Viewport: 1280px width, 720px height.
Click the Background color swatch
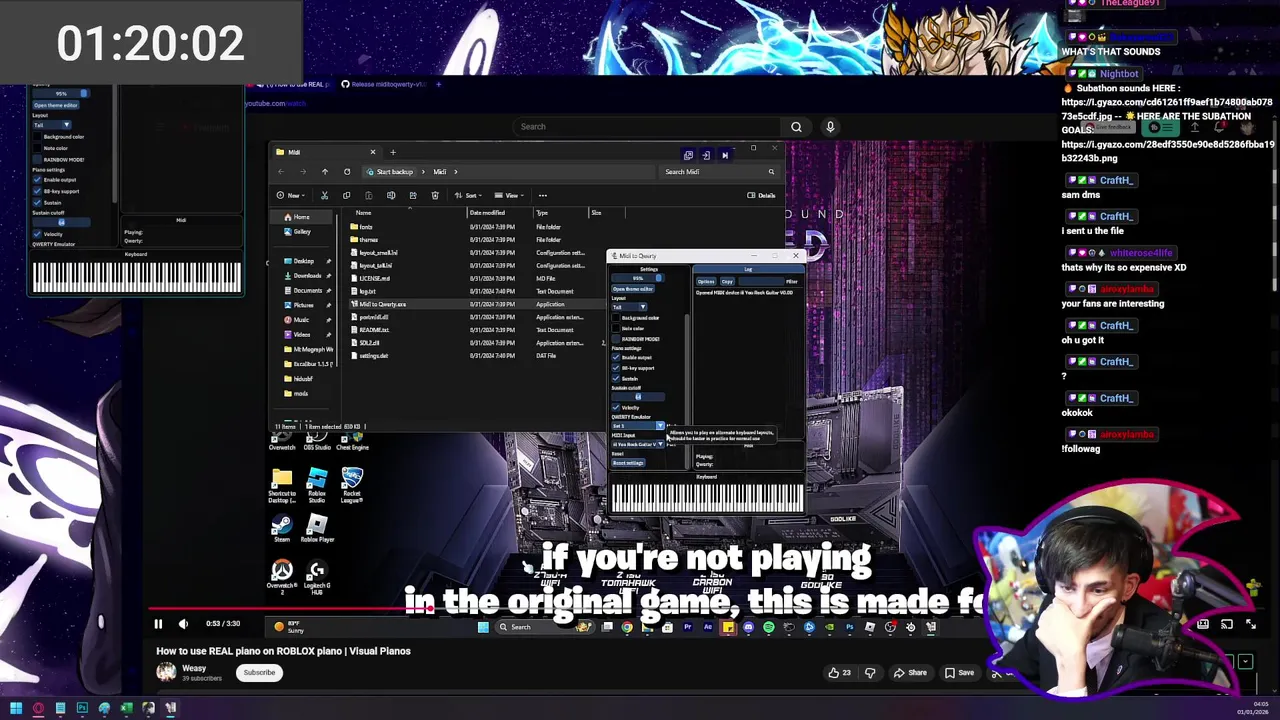click(616, 317)
